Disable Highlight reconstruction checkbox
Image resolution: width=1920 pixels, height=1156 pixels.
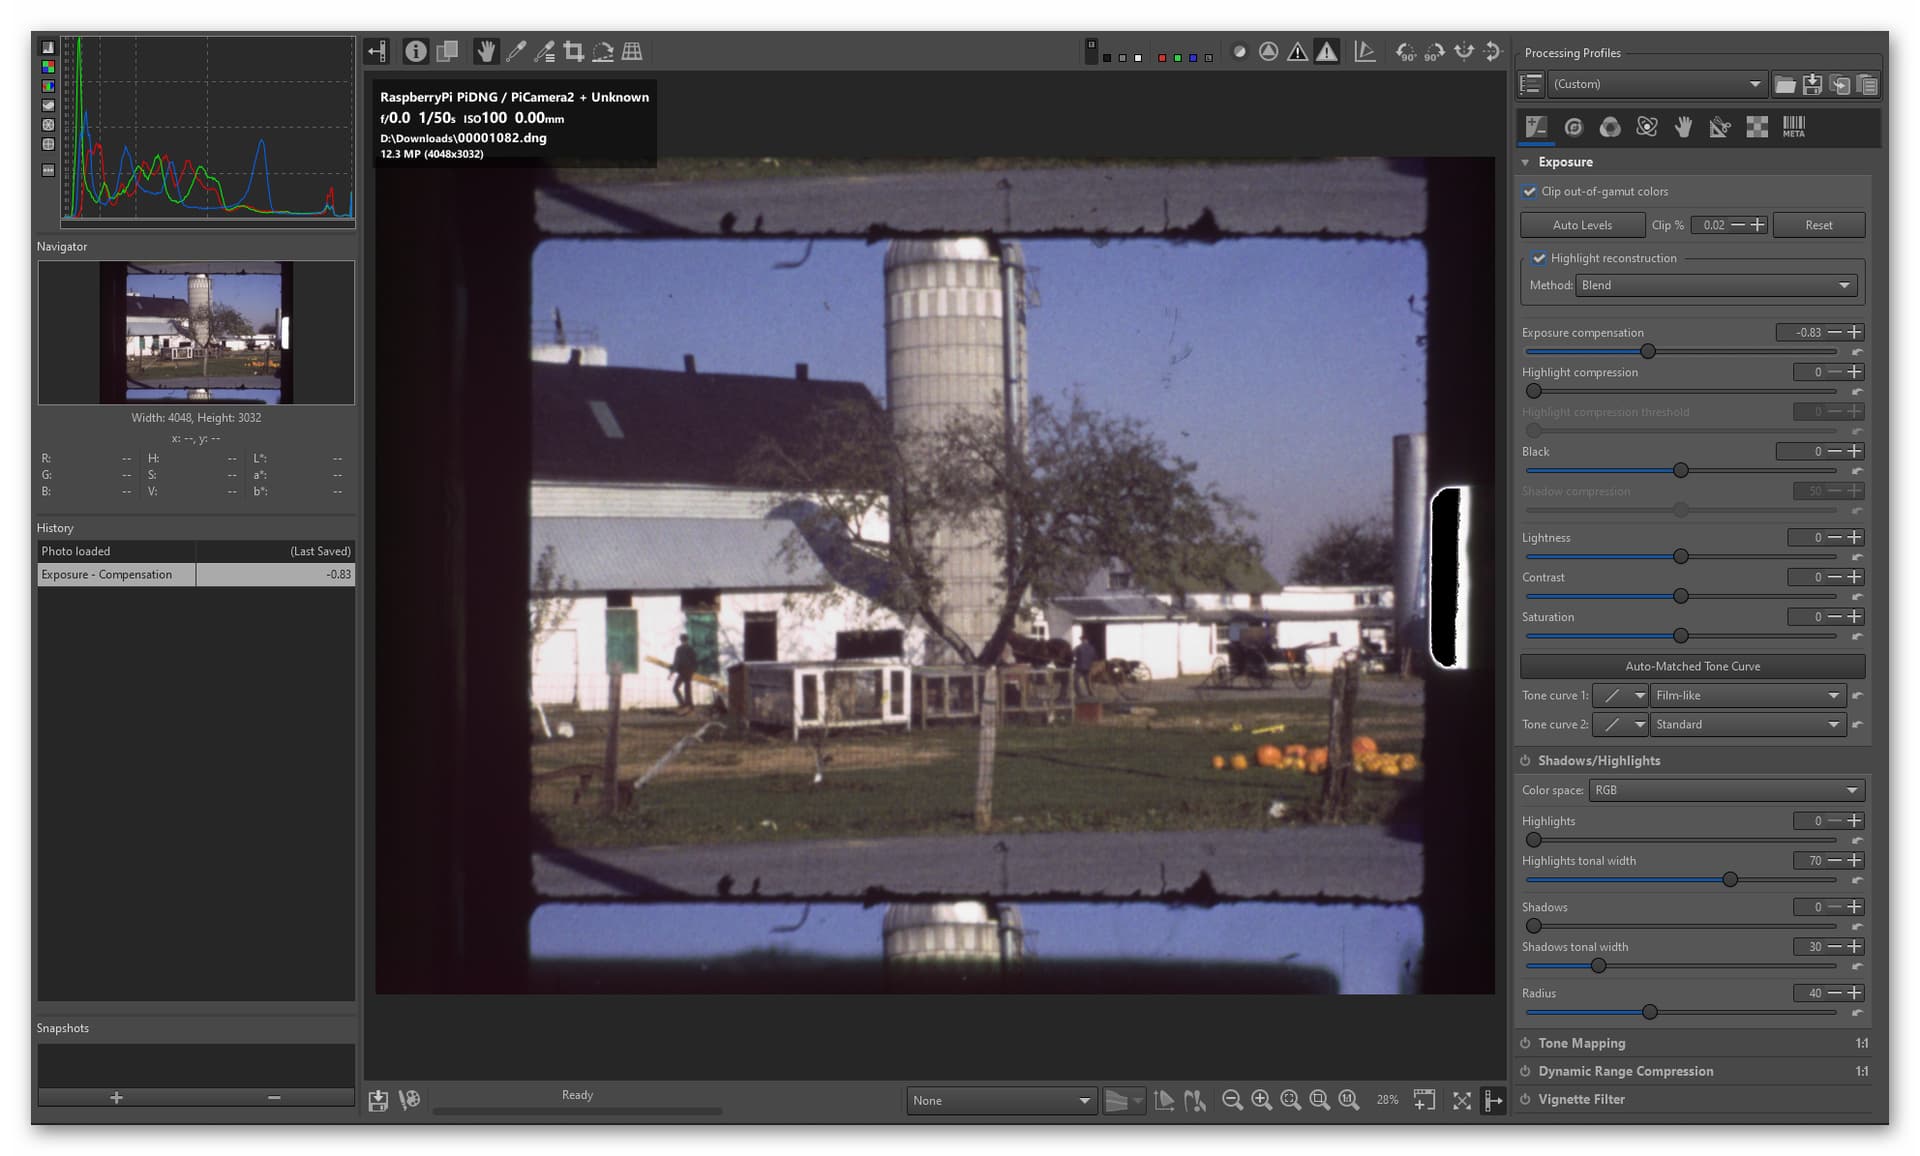[1539, 258]
